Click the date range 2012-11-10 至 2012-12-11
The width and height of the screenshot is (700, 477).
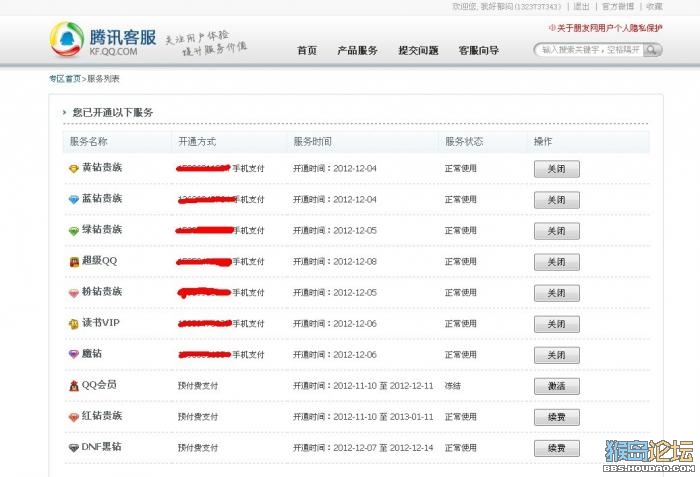pyautogui.click(x=383, y=386)
